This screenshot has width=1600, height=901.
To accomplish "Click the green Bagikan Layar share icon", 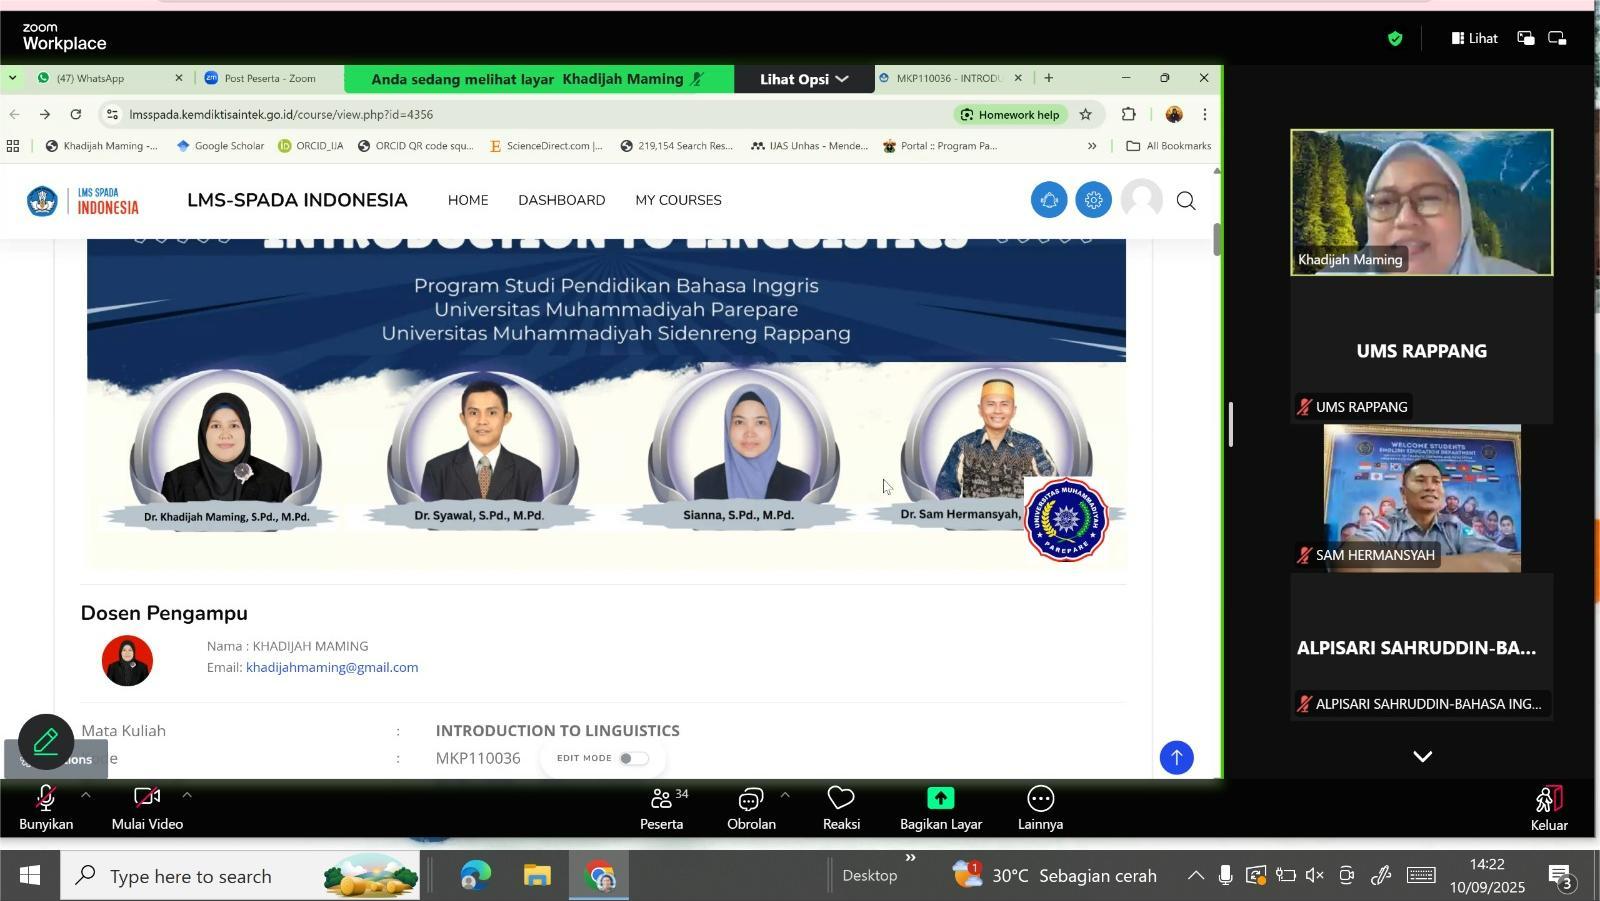I will pos(940,798).
